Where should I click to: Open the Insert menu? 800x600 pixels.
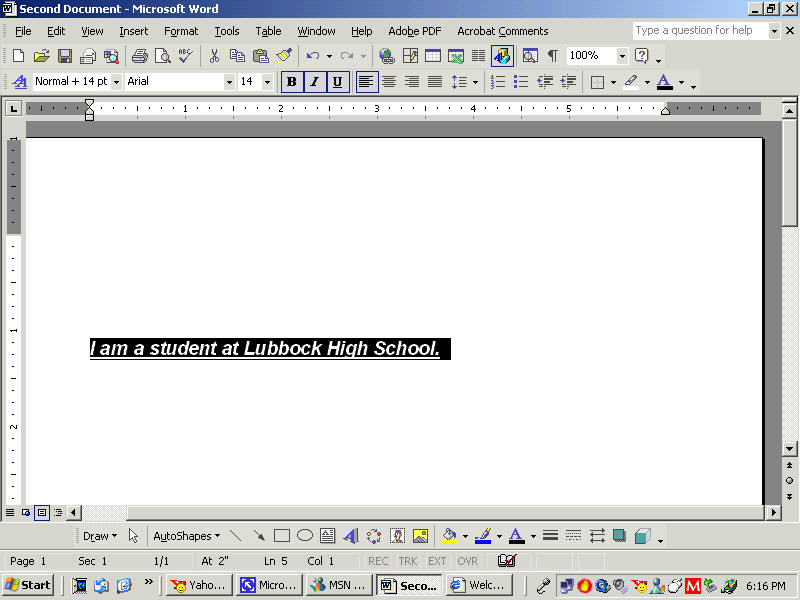134,31
